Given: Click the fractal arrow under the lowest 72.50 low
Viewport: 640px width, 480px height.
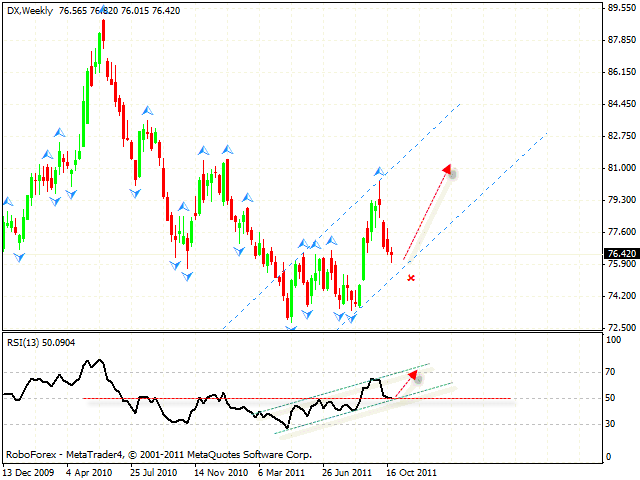Looking at the screenshot, I should coord(291,325).
